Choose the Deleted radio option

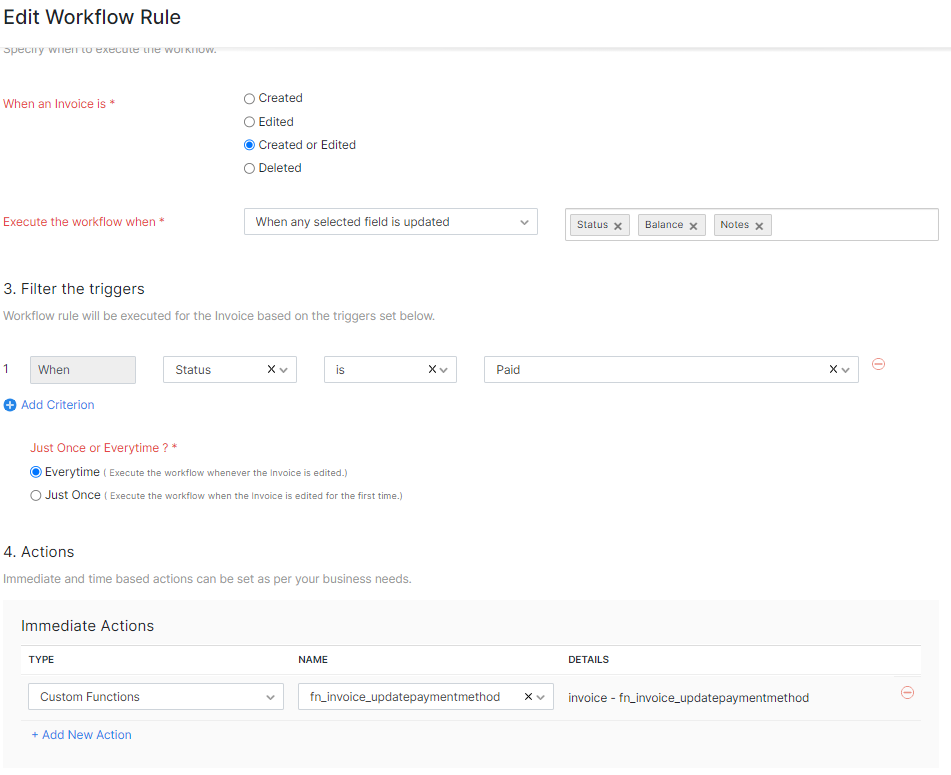tap(250, 169)
